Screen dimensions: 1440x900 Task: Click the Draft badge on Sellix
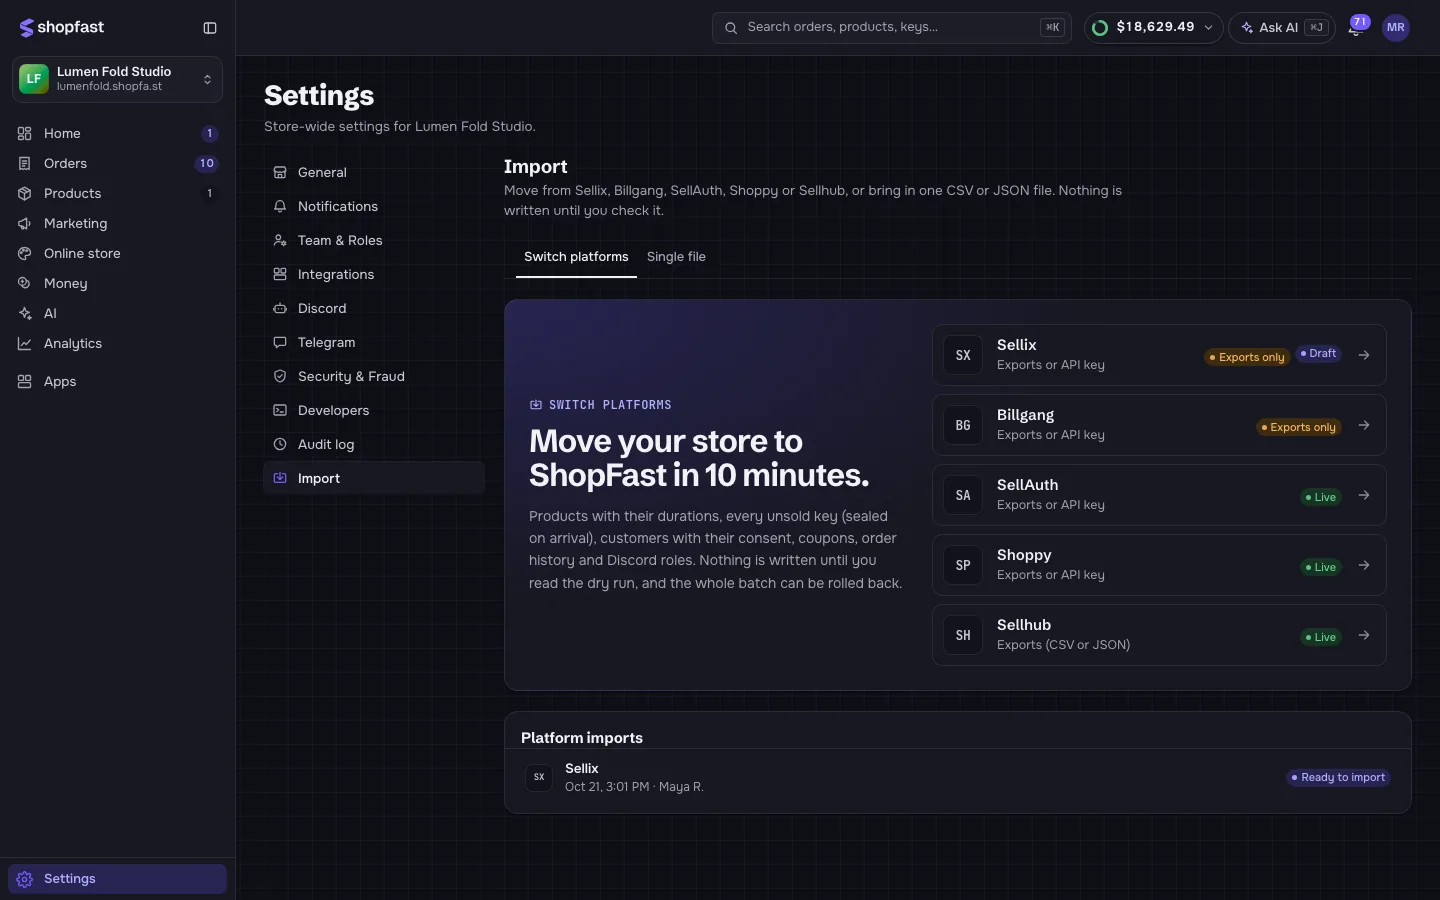tap(1318, 354)
